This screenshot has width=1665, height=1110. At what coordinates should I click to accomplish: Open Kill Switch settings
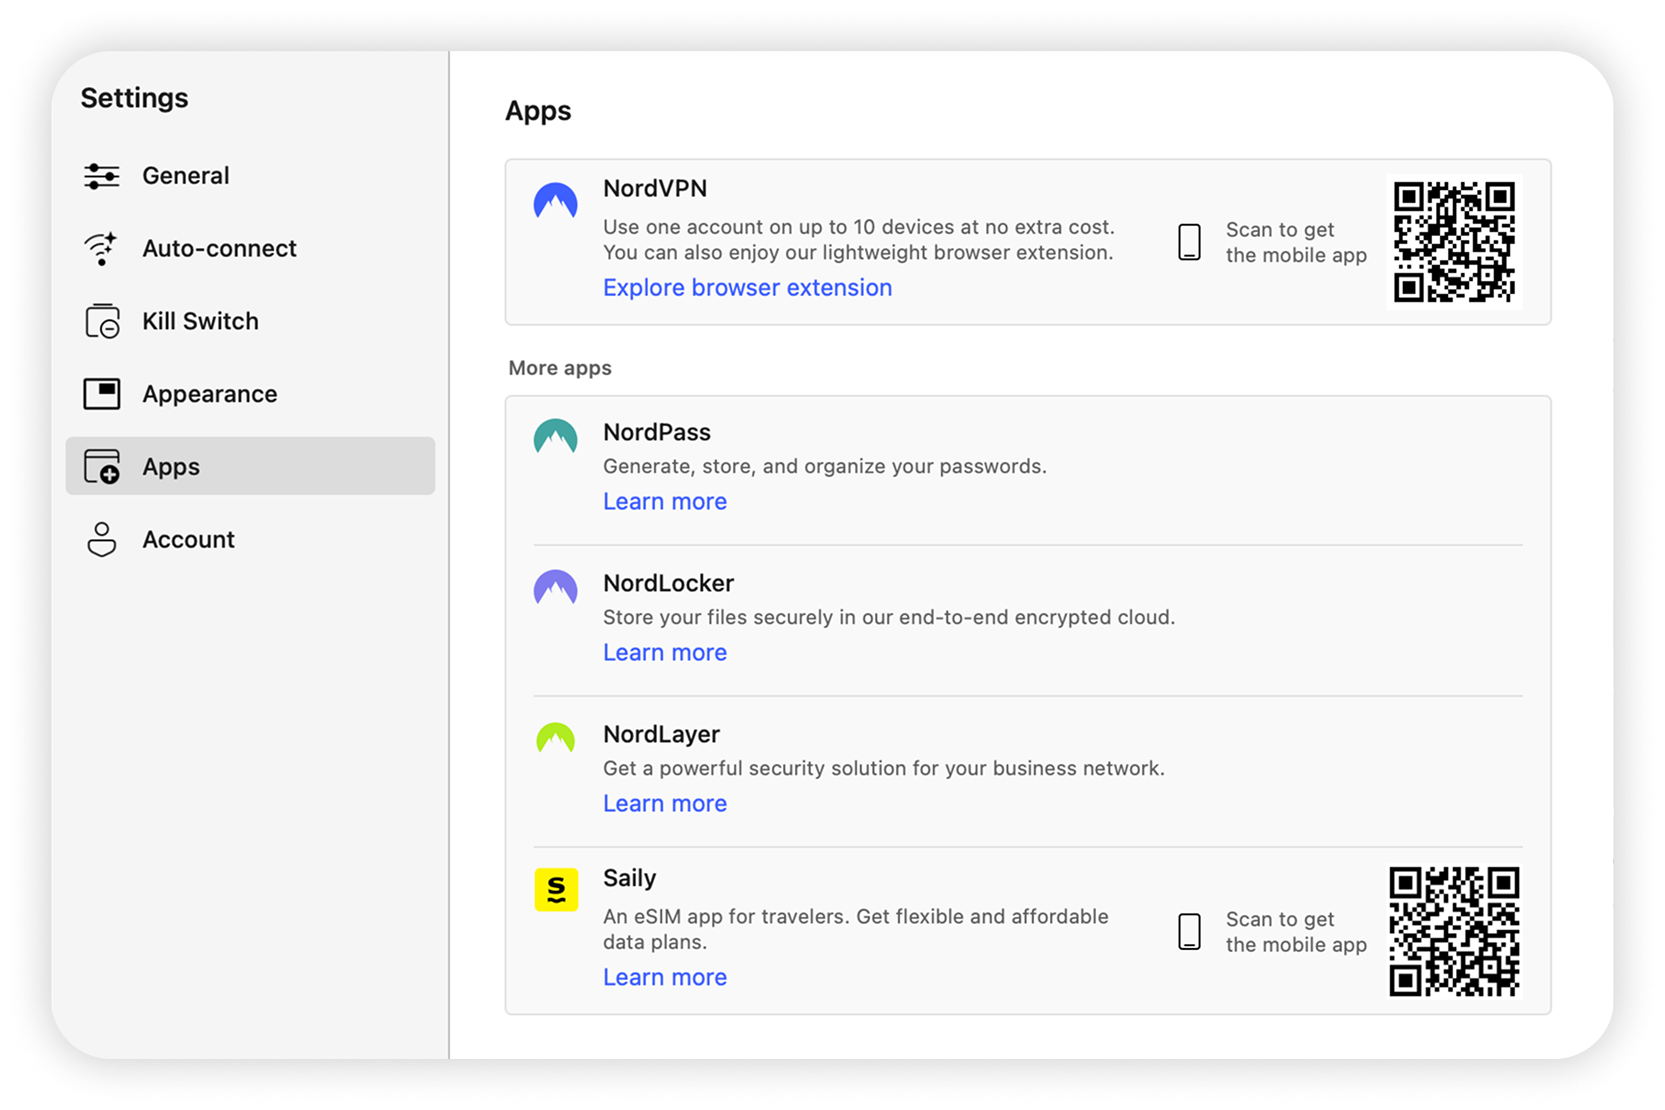click(x=200, y=322)
